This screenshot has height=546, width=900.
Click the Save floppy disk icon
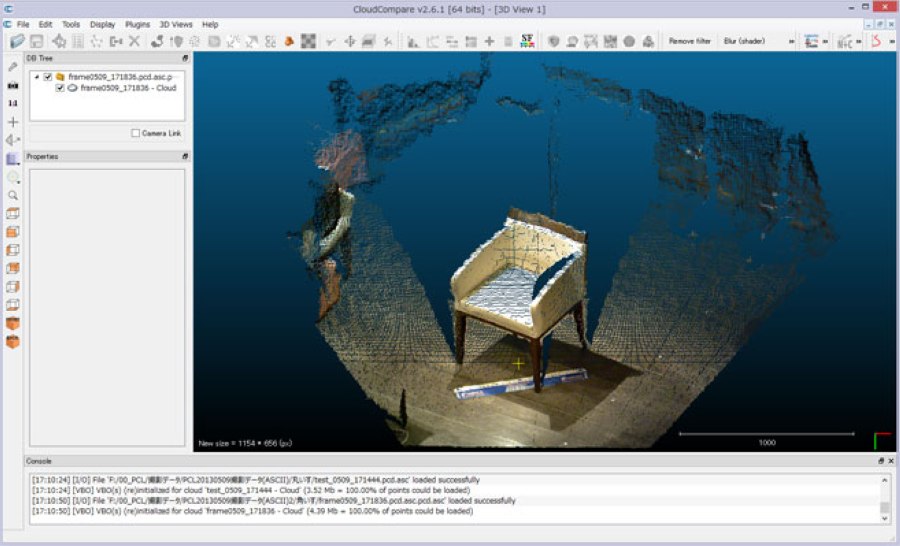click(37, 41)
